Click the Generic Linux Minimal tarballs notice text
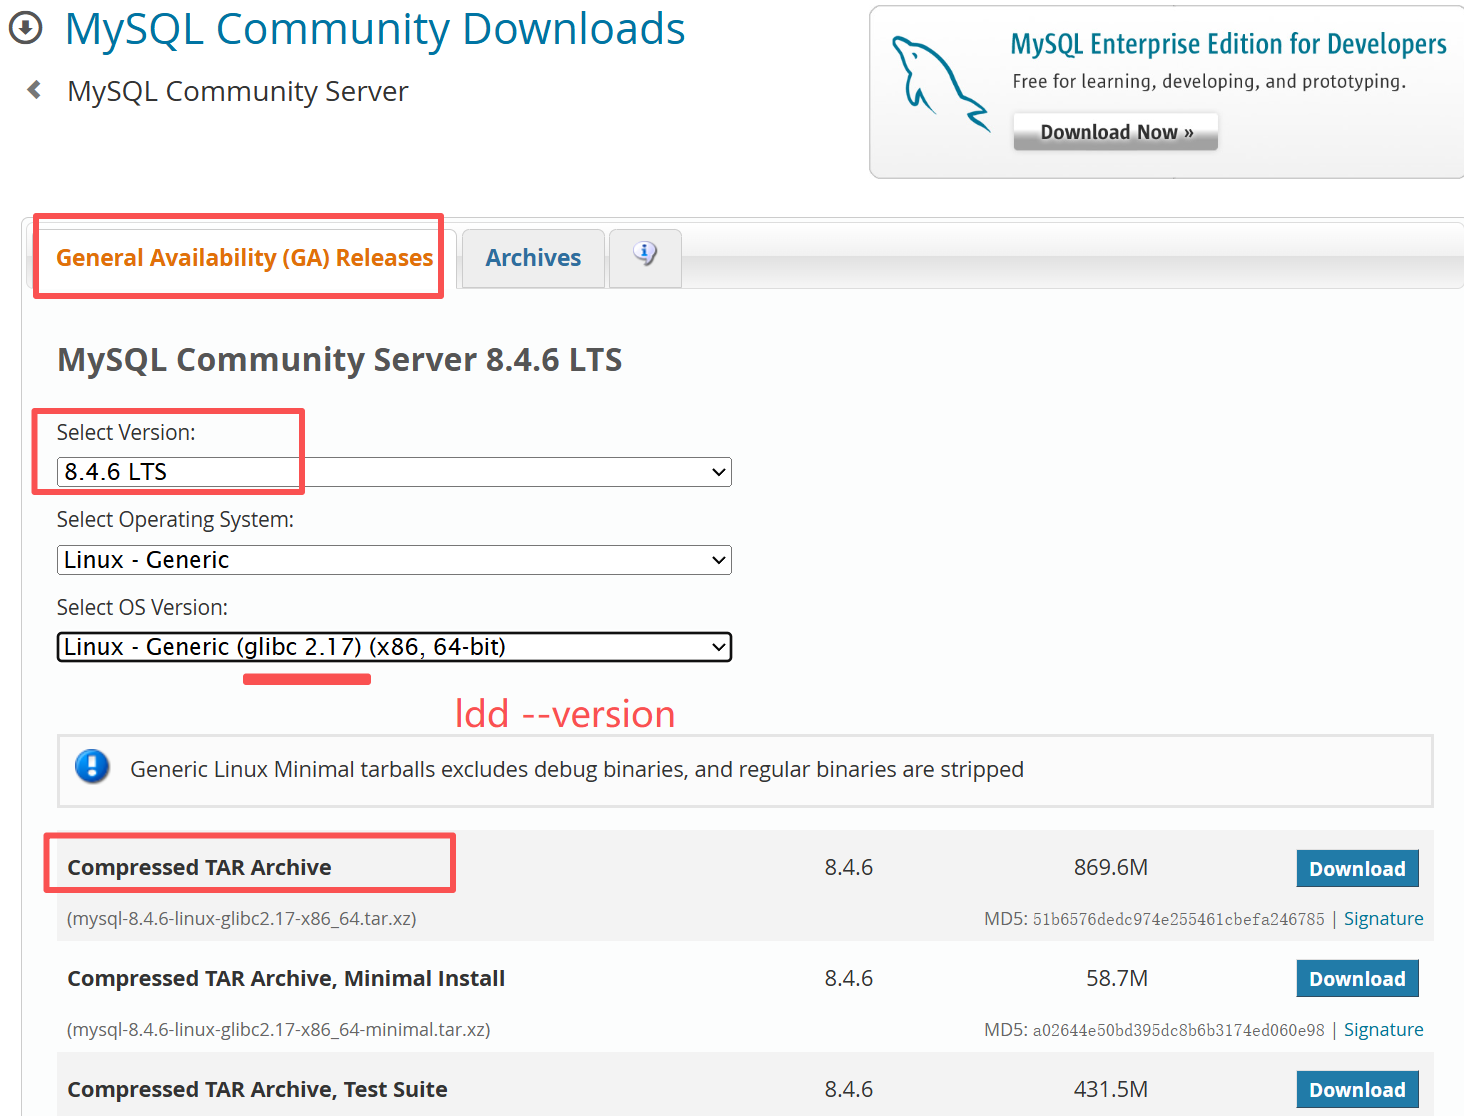This screenshot has width=1464, height=1116. click(577, 769)
